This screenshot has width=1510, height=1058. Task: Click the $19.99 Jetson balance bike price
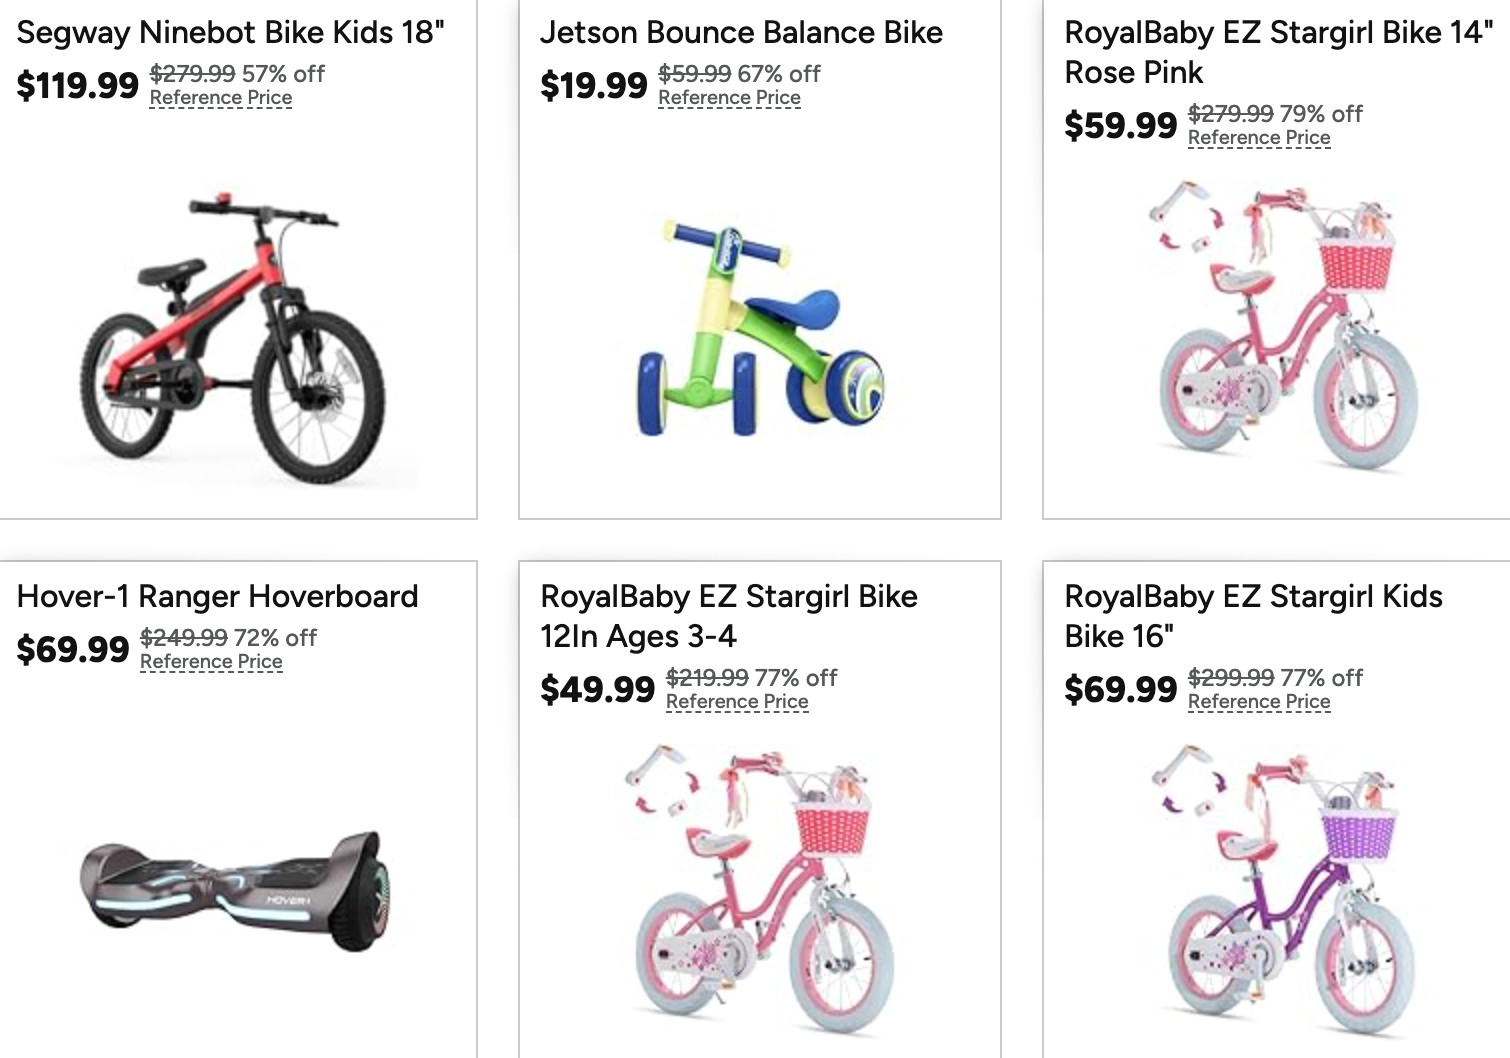pos(593,86)
